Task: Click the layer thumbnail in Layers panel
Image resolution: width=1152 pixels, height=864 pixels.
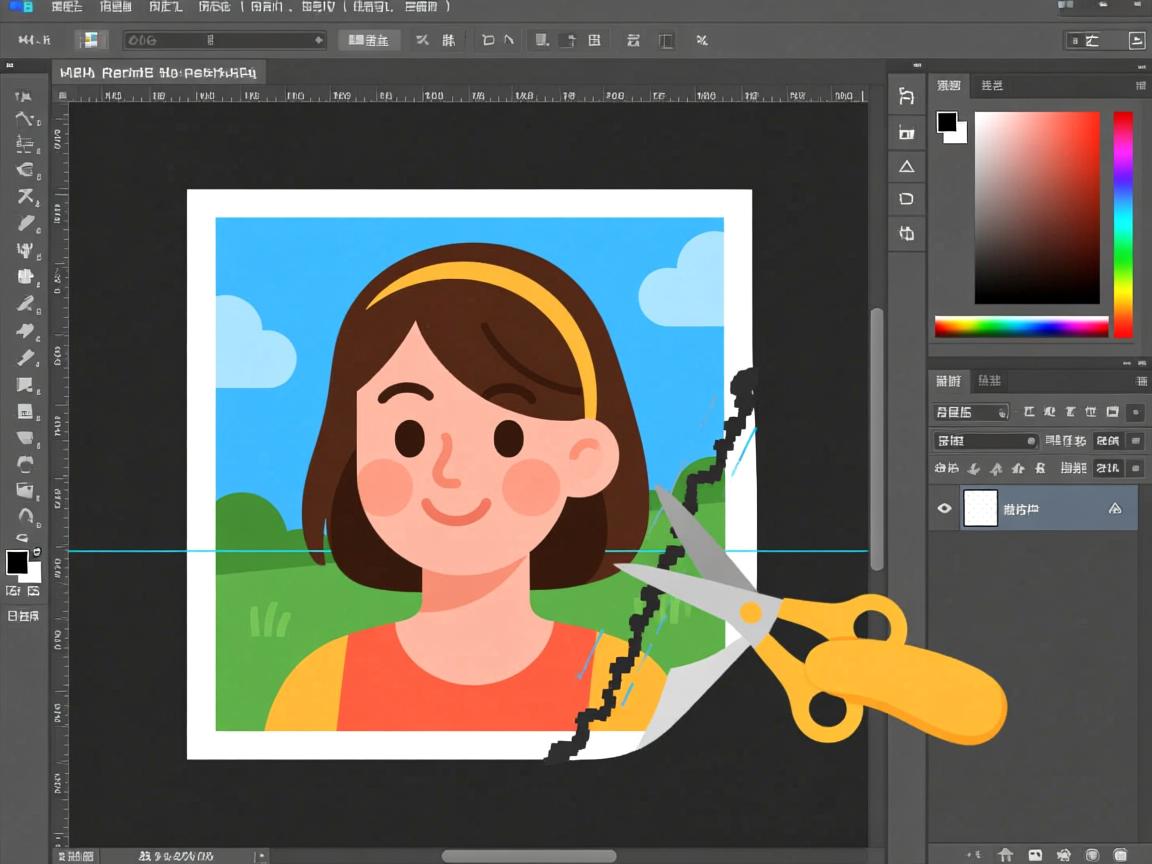Action: [980, 509]
